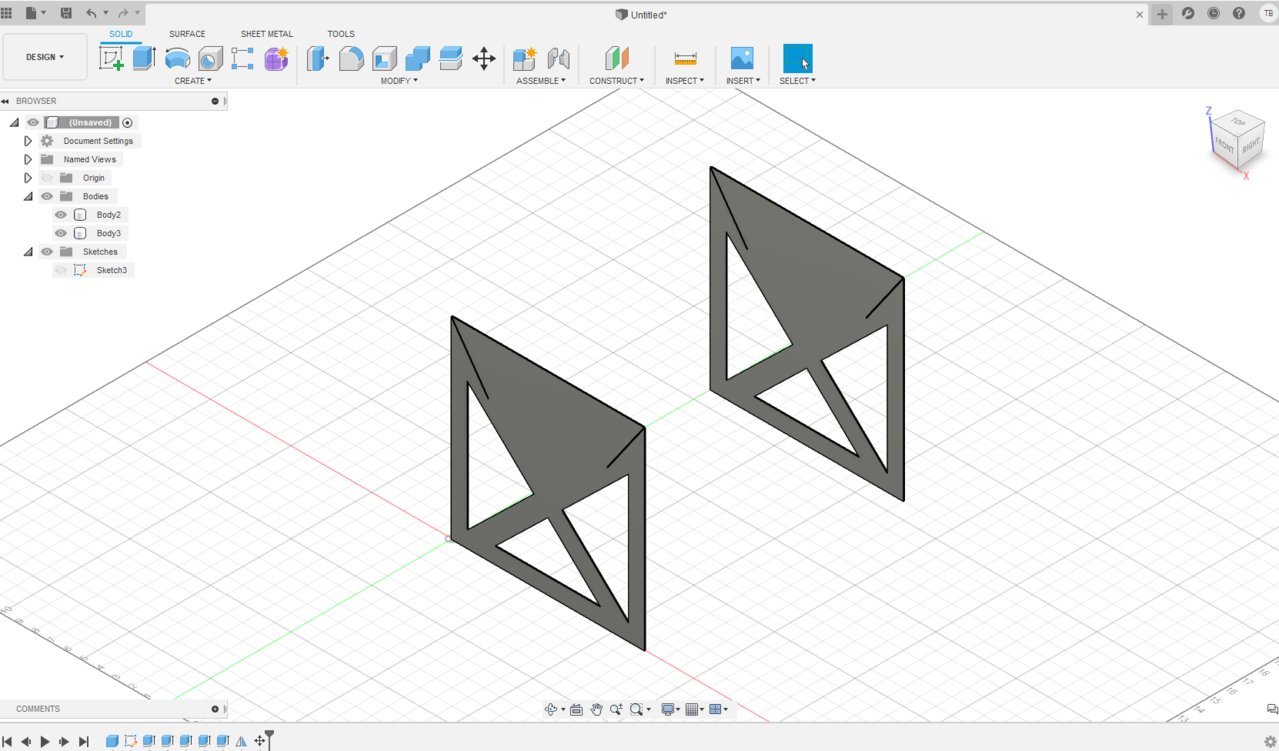
Task: Start a new sketch with Create Sketch
Action: [111, 58]
